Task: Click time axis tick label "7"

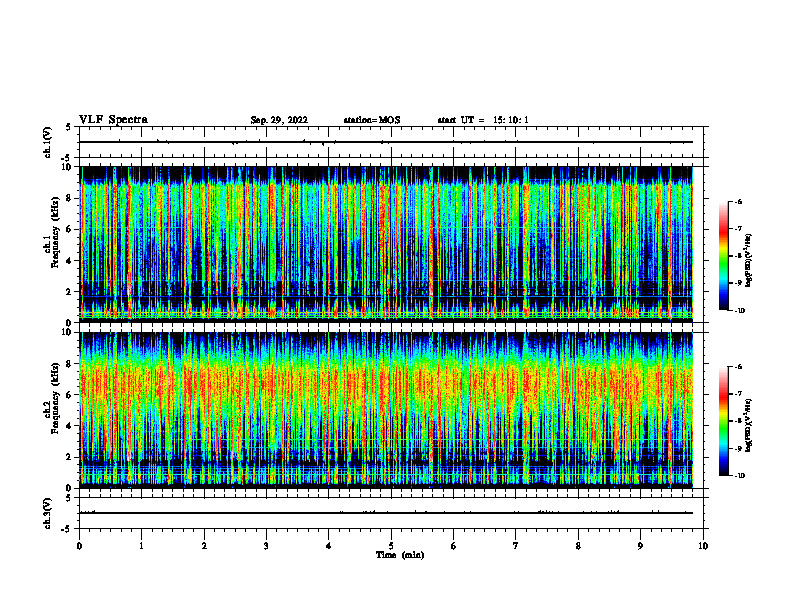Action: point(516,546)
